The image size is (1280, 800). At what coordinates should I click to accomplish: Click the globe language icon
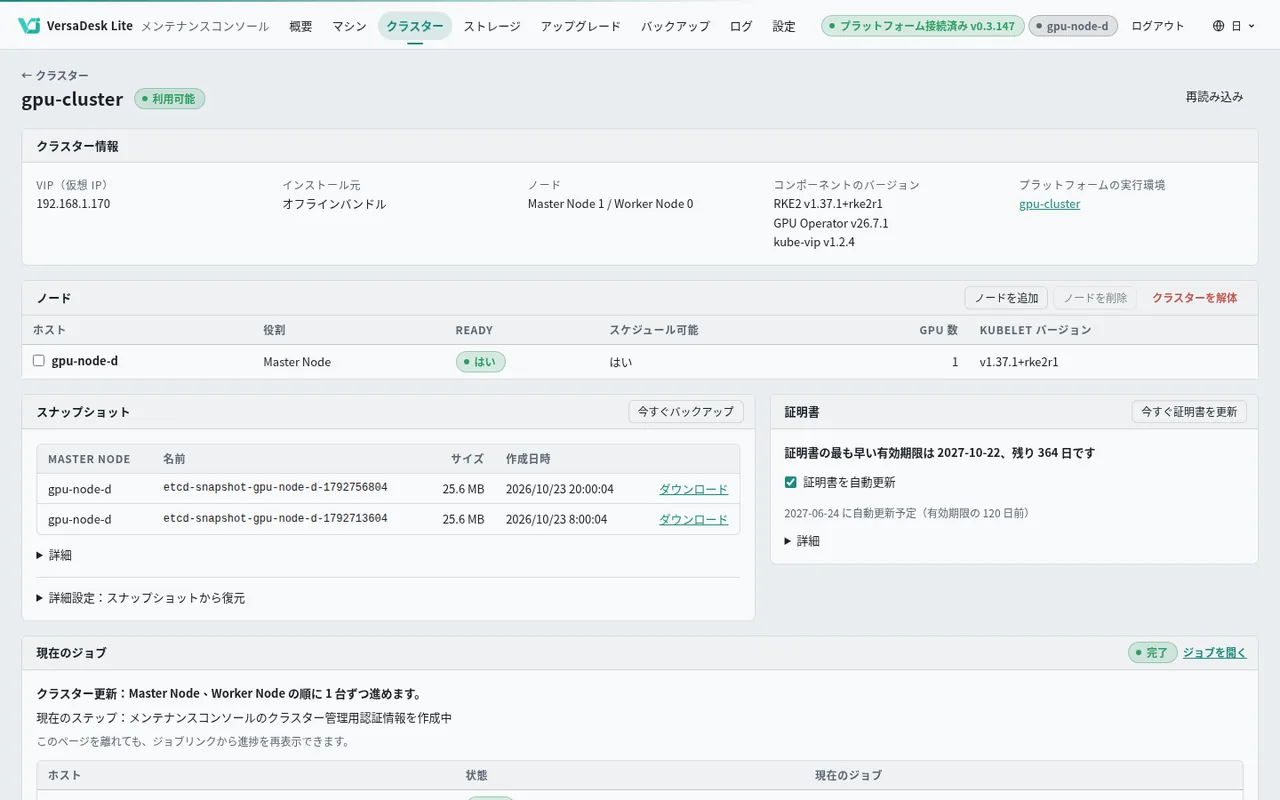click(x=1218, y=26)
